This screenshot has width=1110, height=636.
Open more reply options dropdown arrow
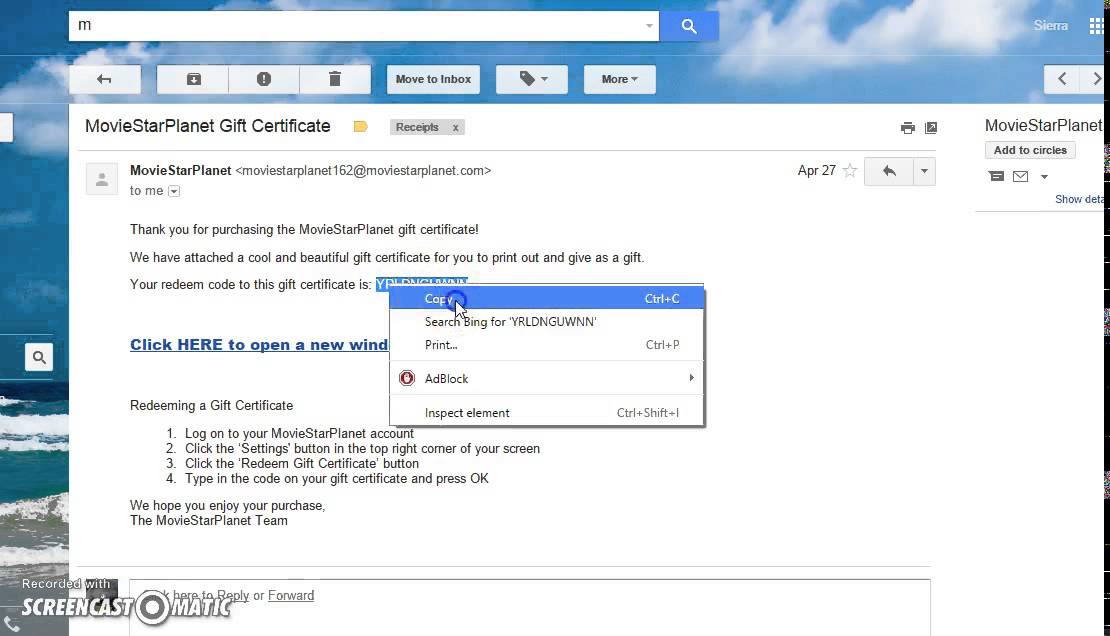click(924, 171)
